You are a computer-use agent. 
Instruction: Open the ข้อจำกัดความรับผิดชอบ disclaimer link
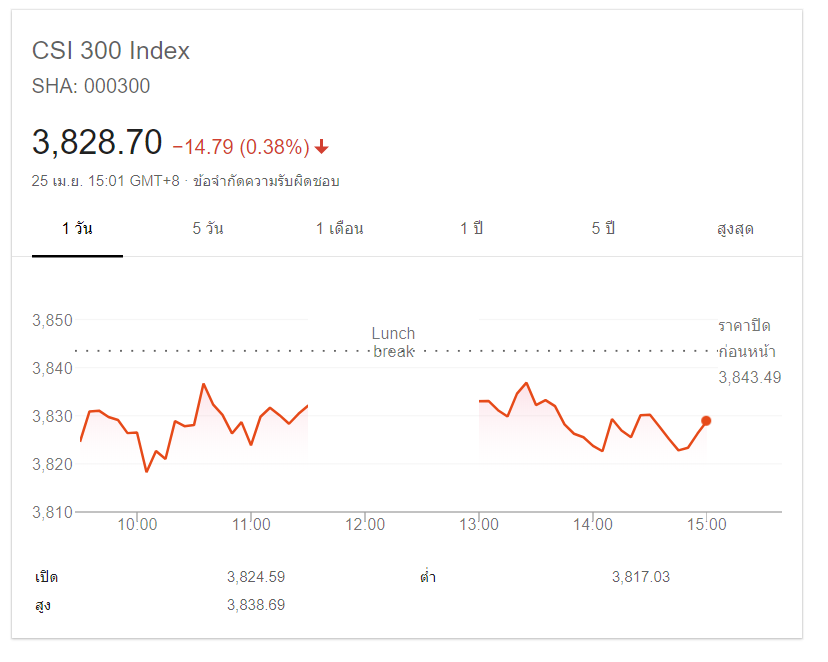point(266,181)
